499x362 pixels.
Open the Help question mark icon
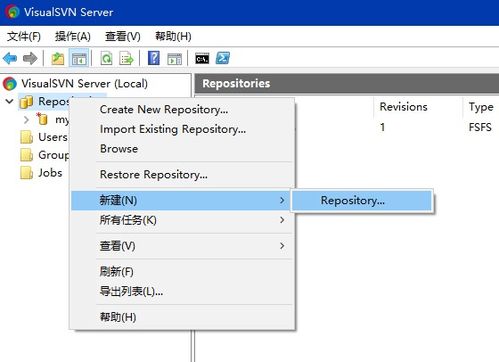[154, 59]
